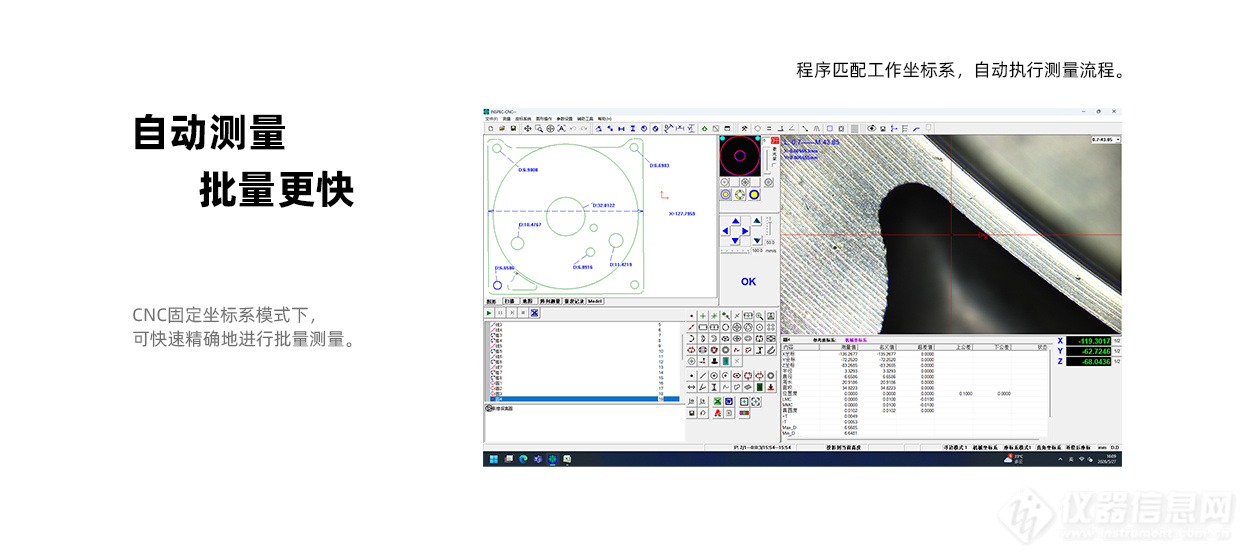Click the eye icon above video
Image resolution: width=1250 pixels, height=559 pixels.
click(x=872, y=129)
